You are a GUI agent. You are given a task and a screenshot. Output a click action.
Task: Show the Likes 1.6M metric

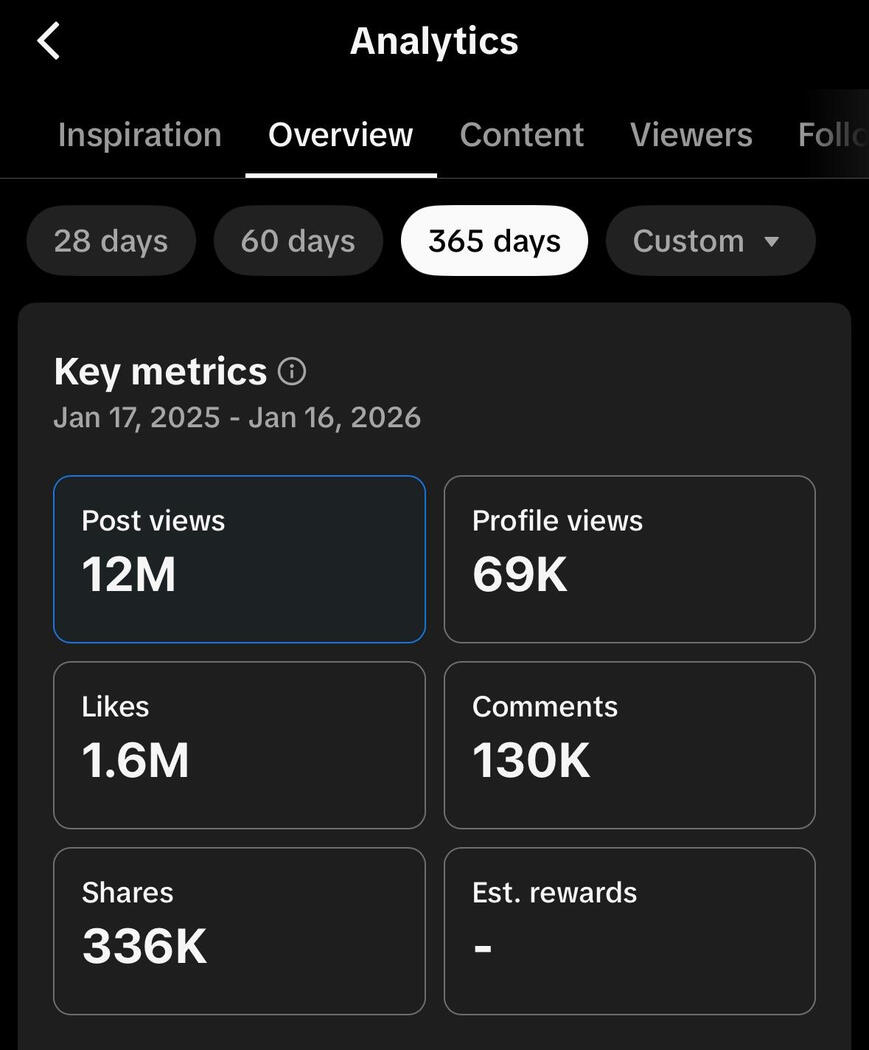pyautogui.click(x=239, y=745)
